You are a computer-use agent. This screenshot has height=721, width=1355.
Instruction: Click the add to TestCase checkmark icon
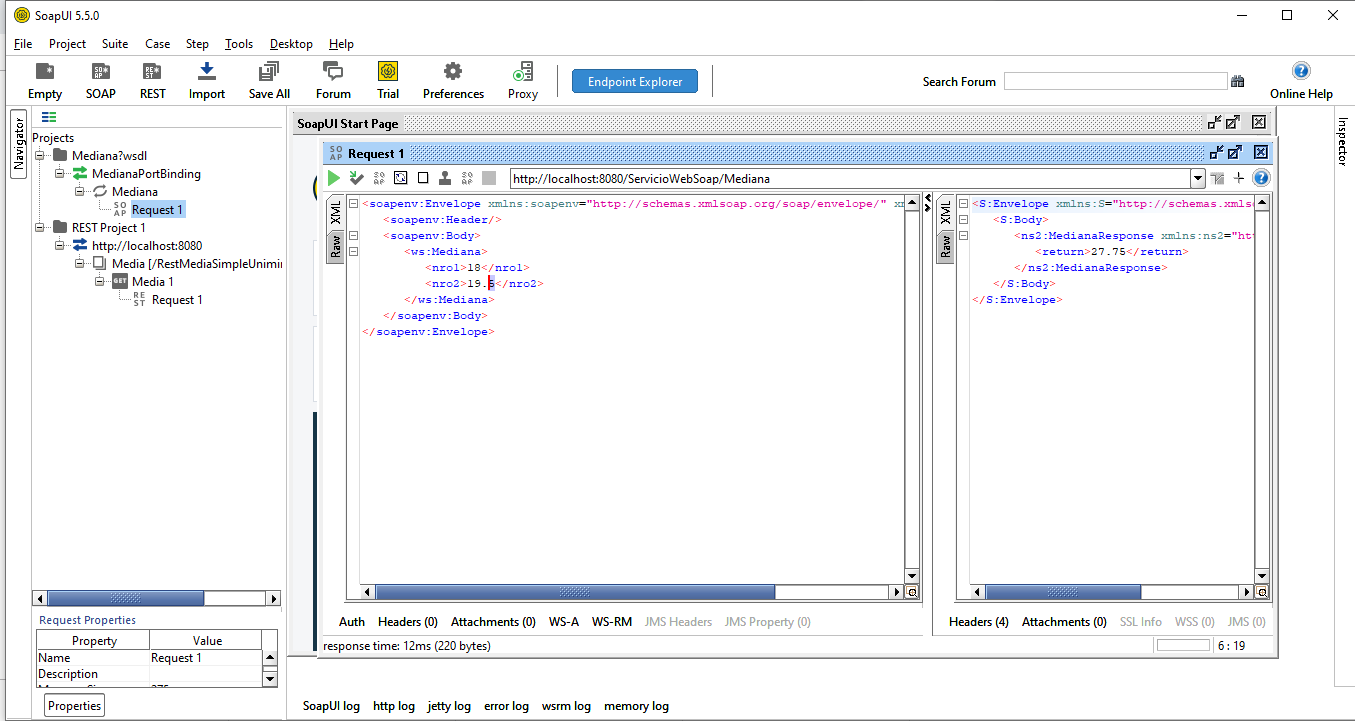357,178
